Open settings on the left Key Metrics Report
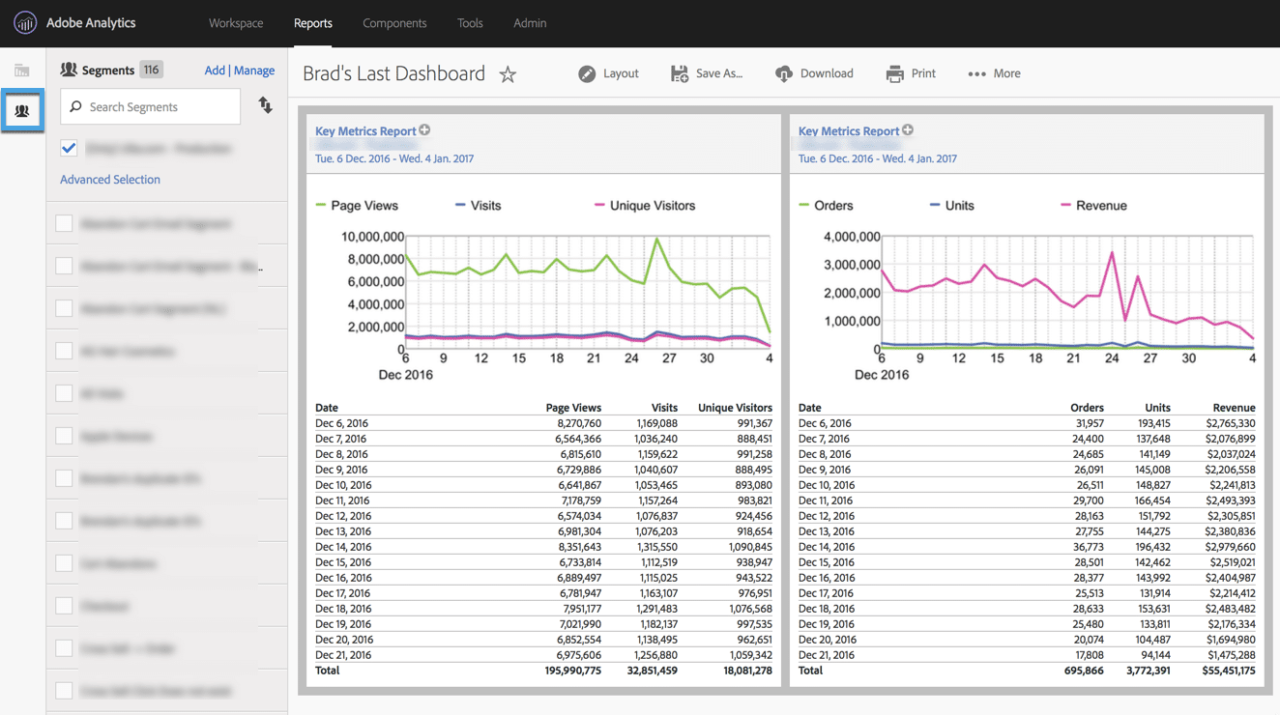Viewport: 1280px width, 715px height. tap(424, 129)
